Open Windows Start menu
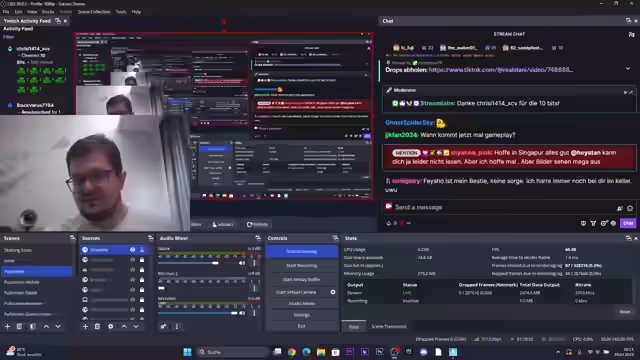 click(x=187, y=352)
